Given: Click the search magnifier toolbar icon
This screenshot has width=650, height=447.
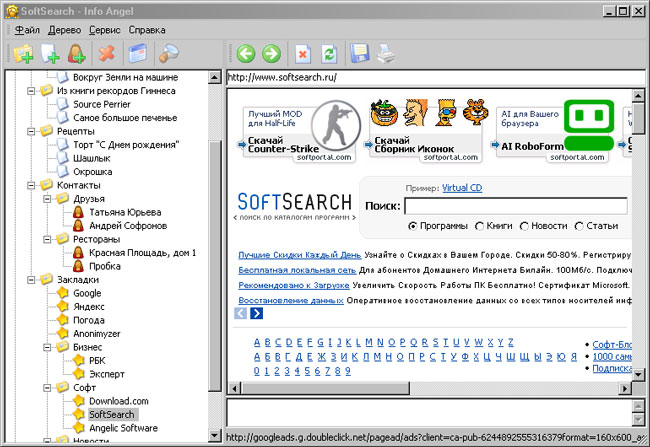Looking at the screenshot, I should [169, 53].
